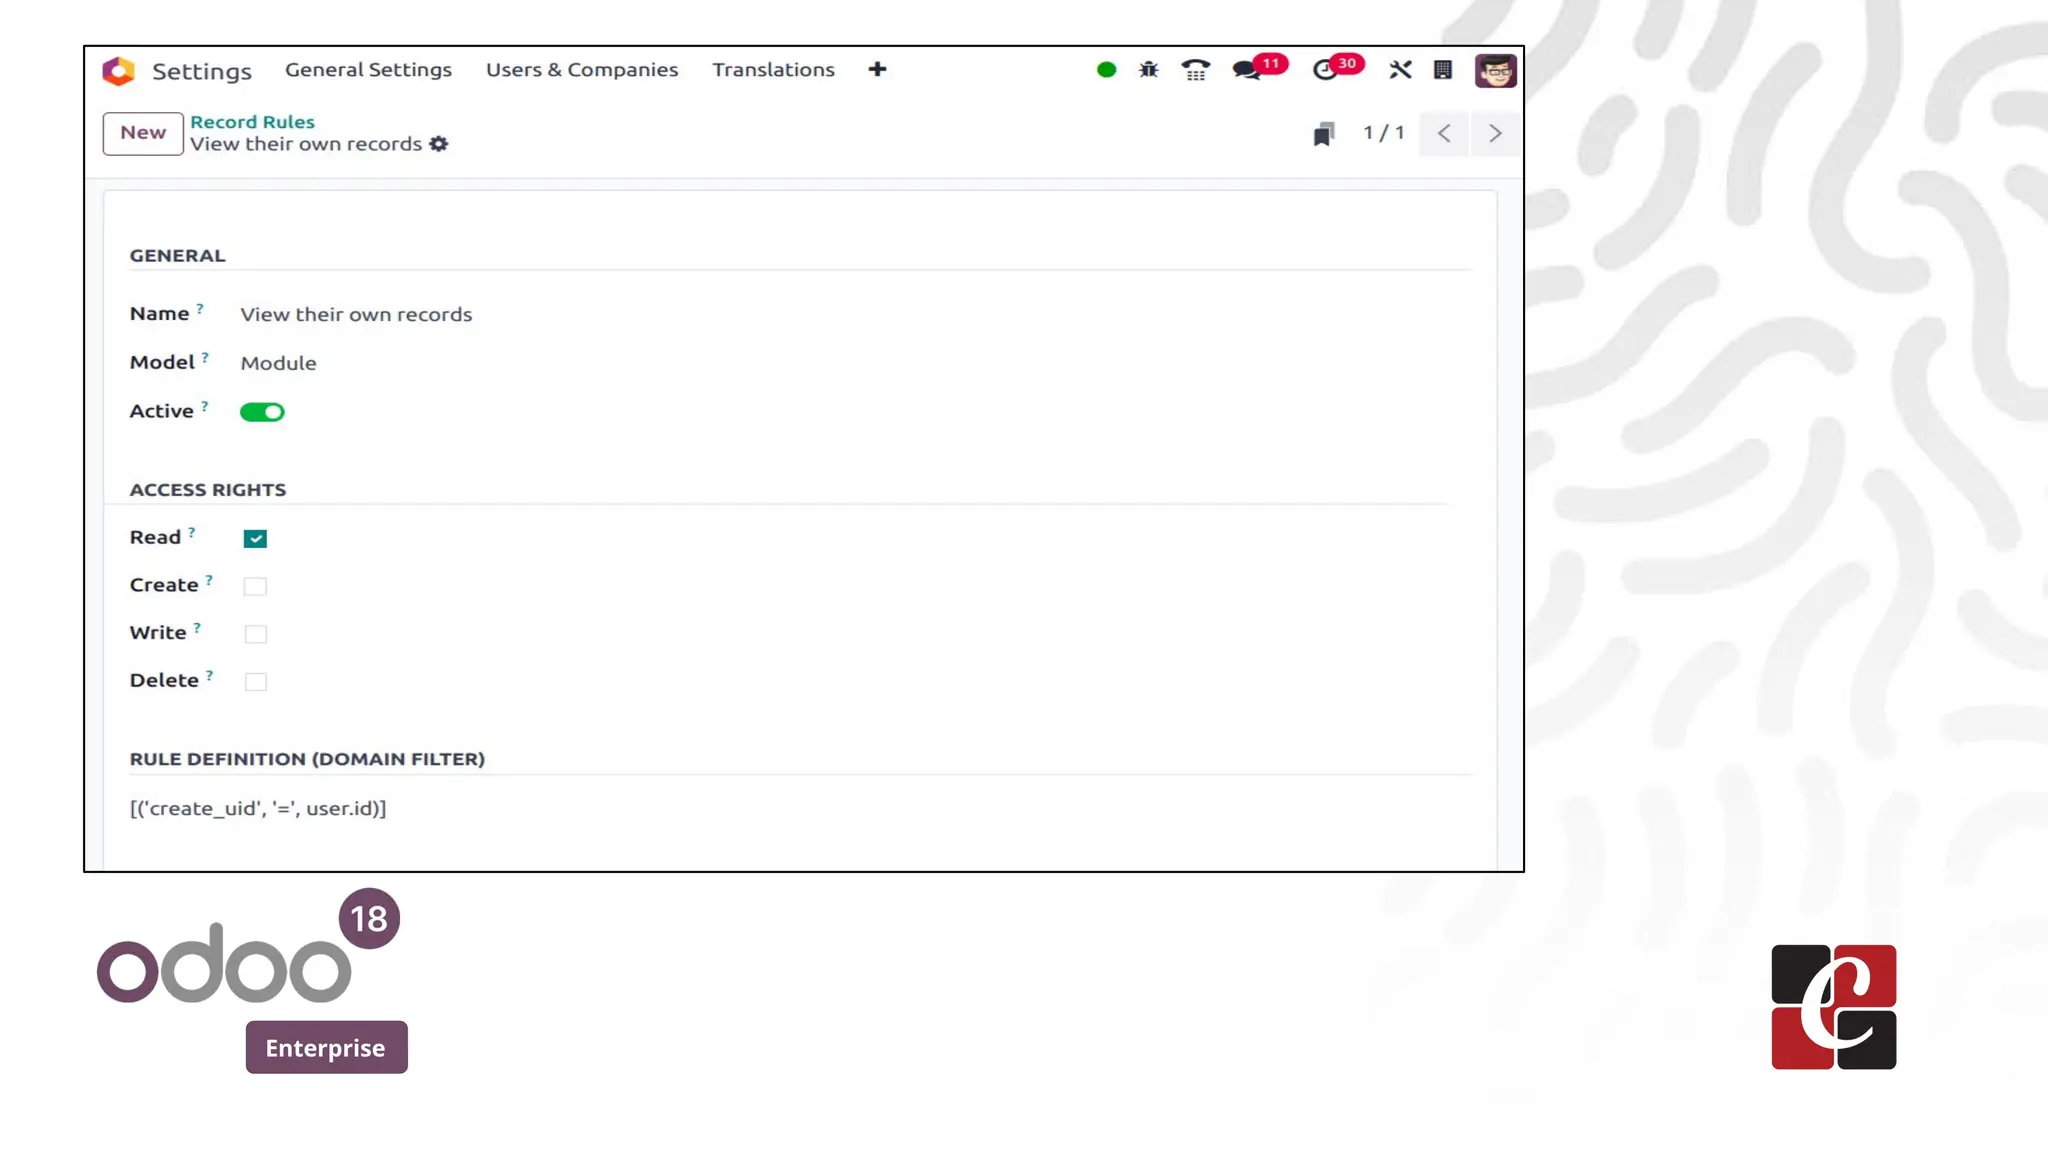Check the Write access checkbox
The height and width of the screenshot is (1152, 2048).
[255, 634]
